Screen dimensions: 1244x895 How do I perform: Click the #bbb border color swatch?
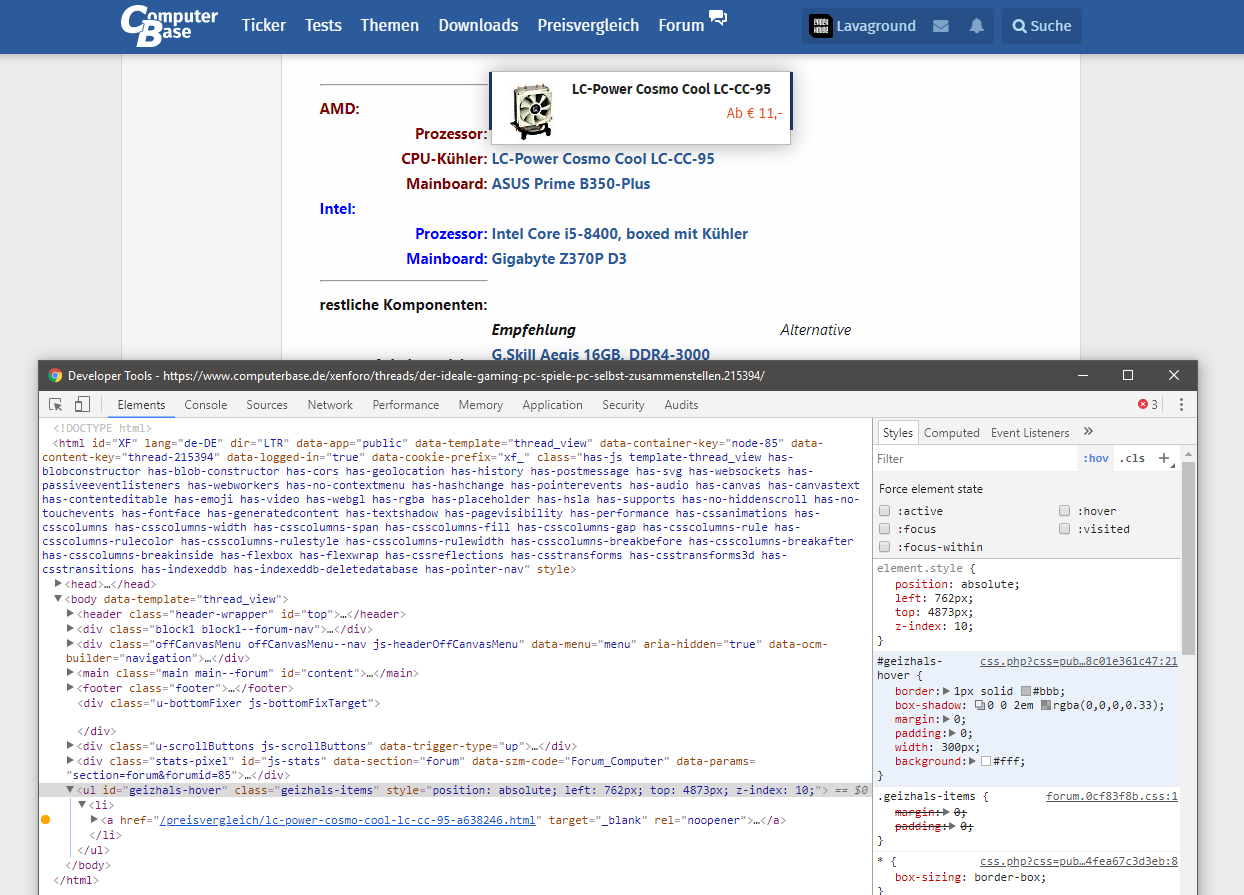pos(1026,691)
